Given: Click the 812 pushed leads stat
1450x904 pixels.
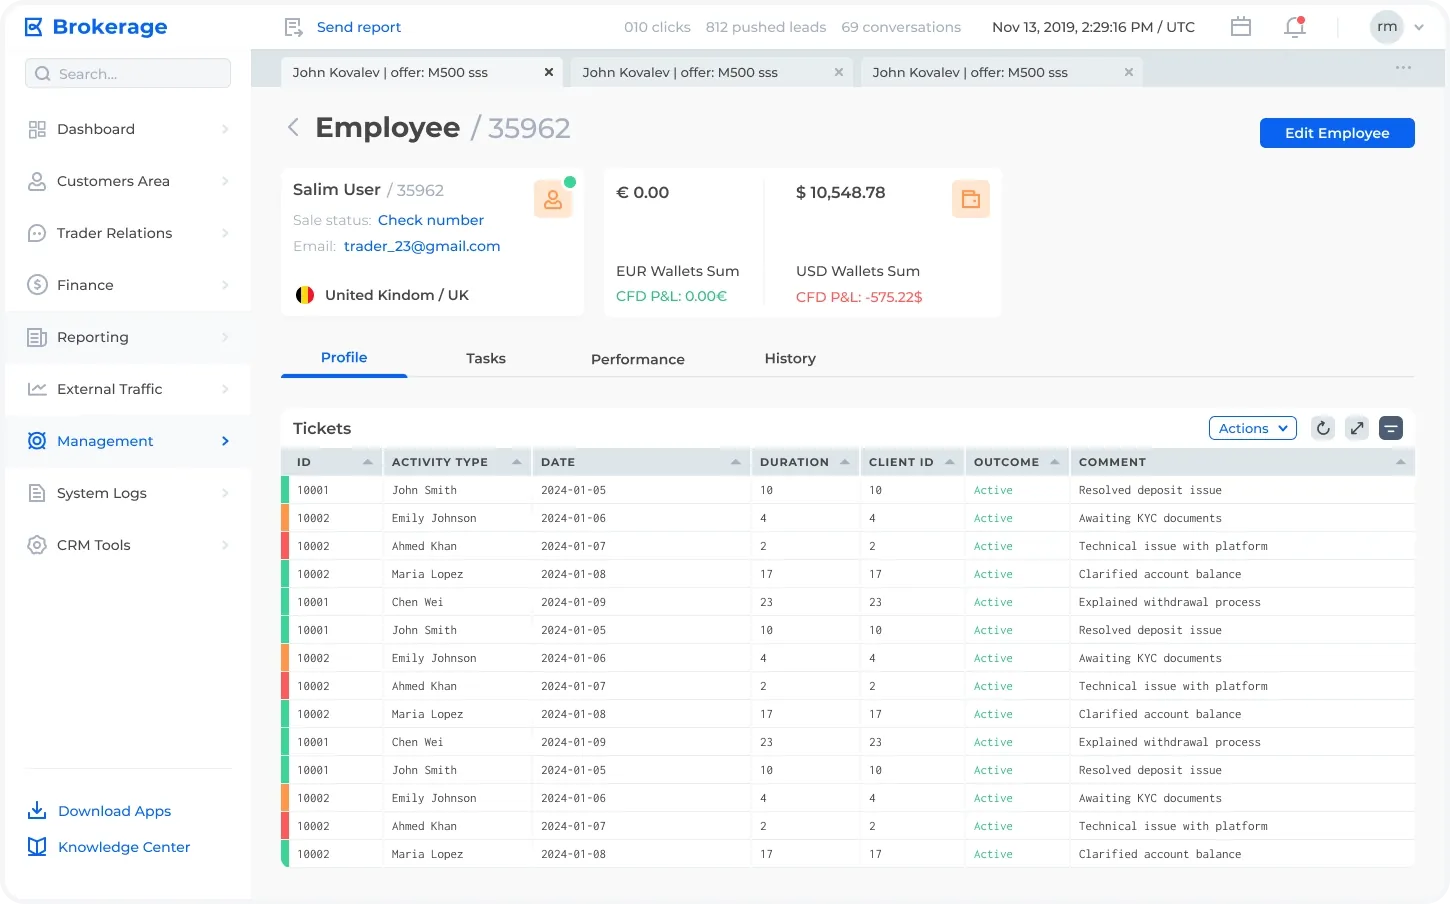Looking at the screenshot, I should (766, 27).
